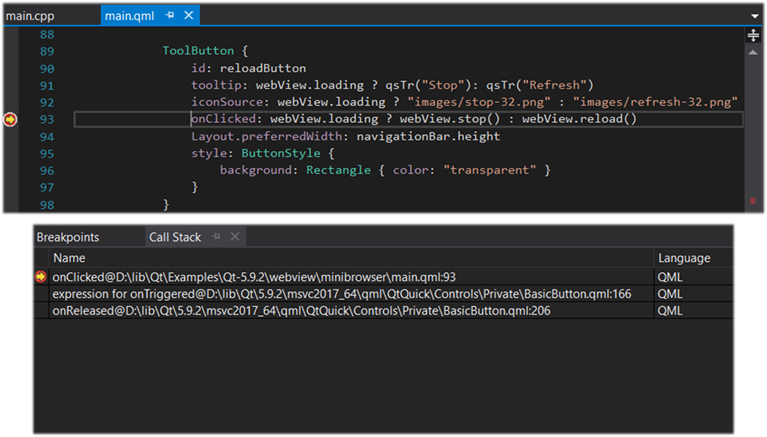This screenshot has height=437, width=767.
Task: Close the main.qml editor tab
Action: point(189,16)
